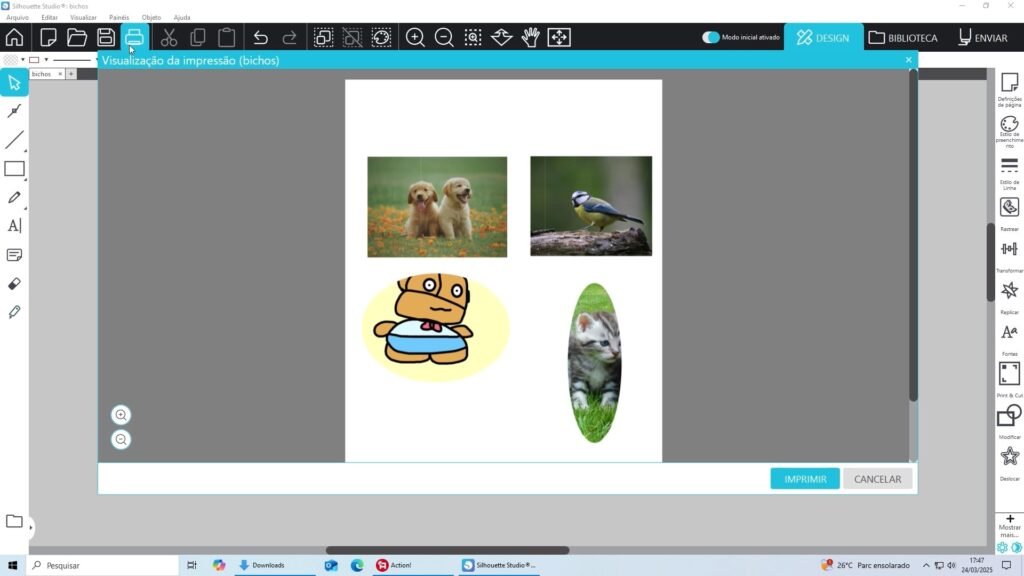This screenshot has width=1024, height=576.
Task: Open the Fill Style panel
Action: (1010, 131)
